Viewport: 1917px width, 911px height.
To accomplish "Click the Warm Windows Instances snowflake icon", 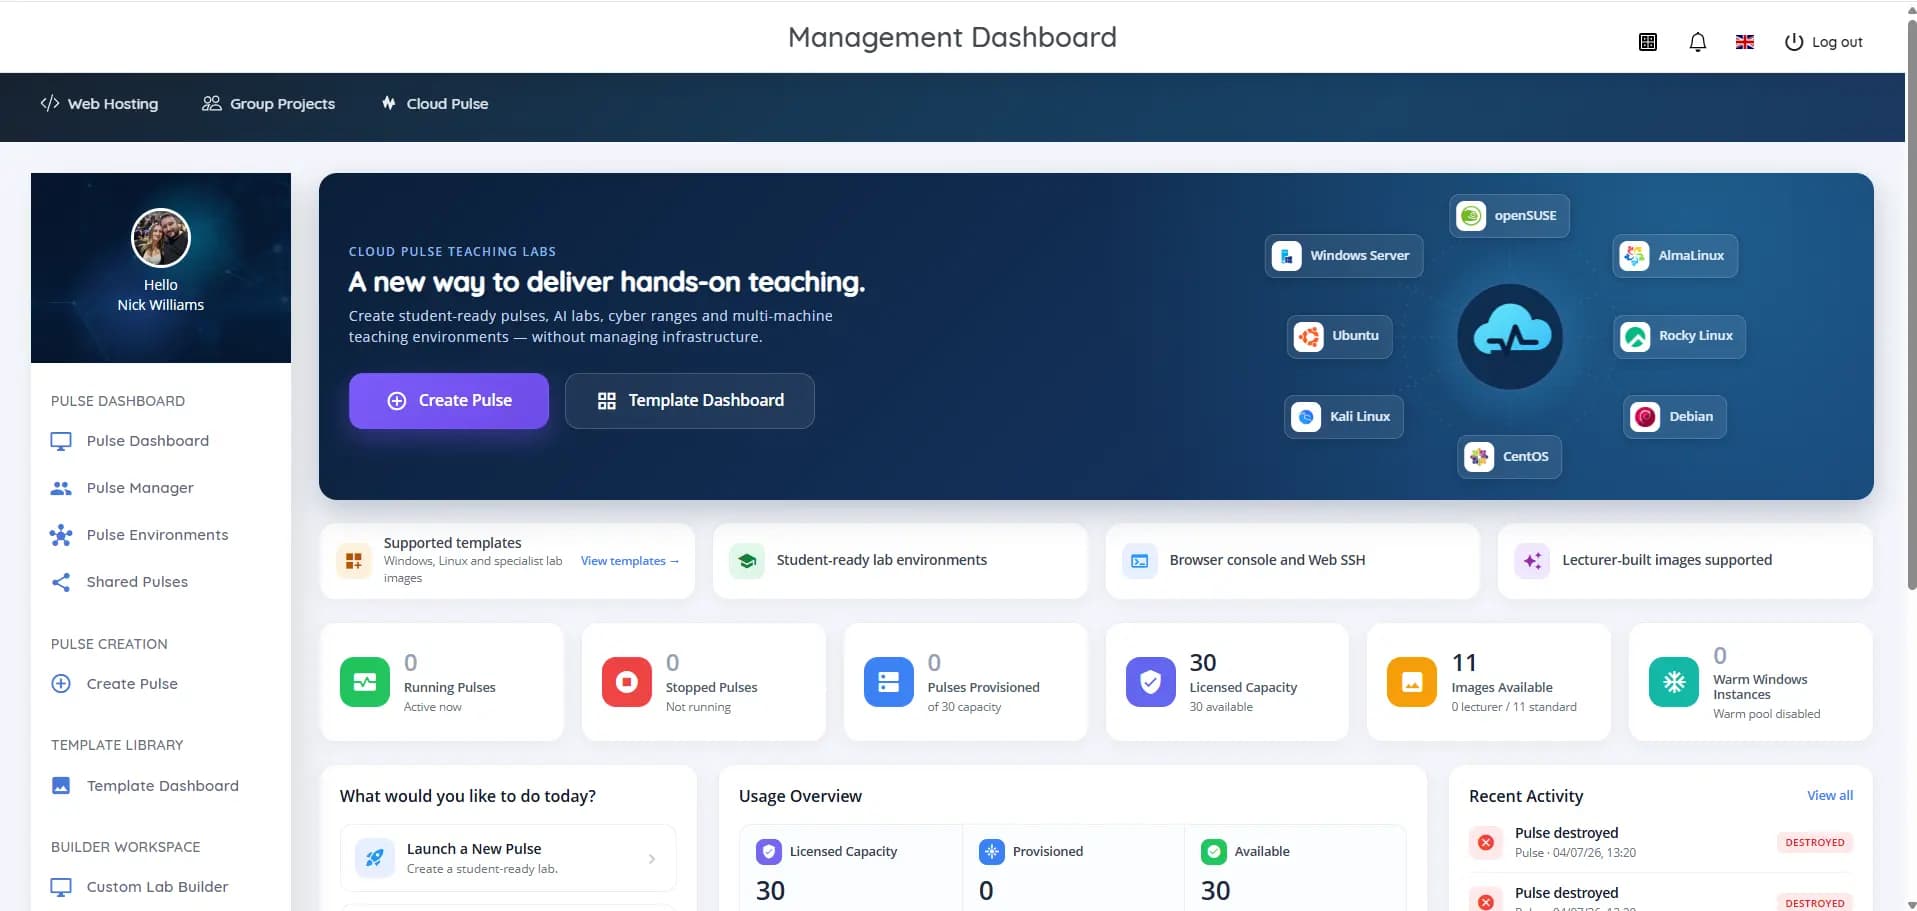I will 1674,682.
